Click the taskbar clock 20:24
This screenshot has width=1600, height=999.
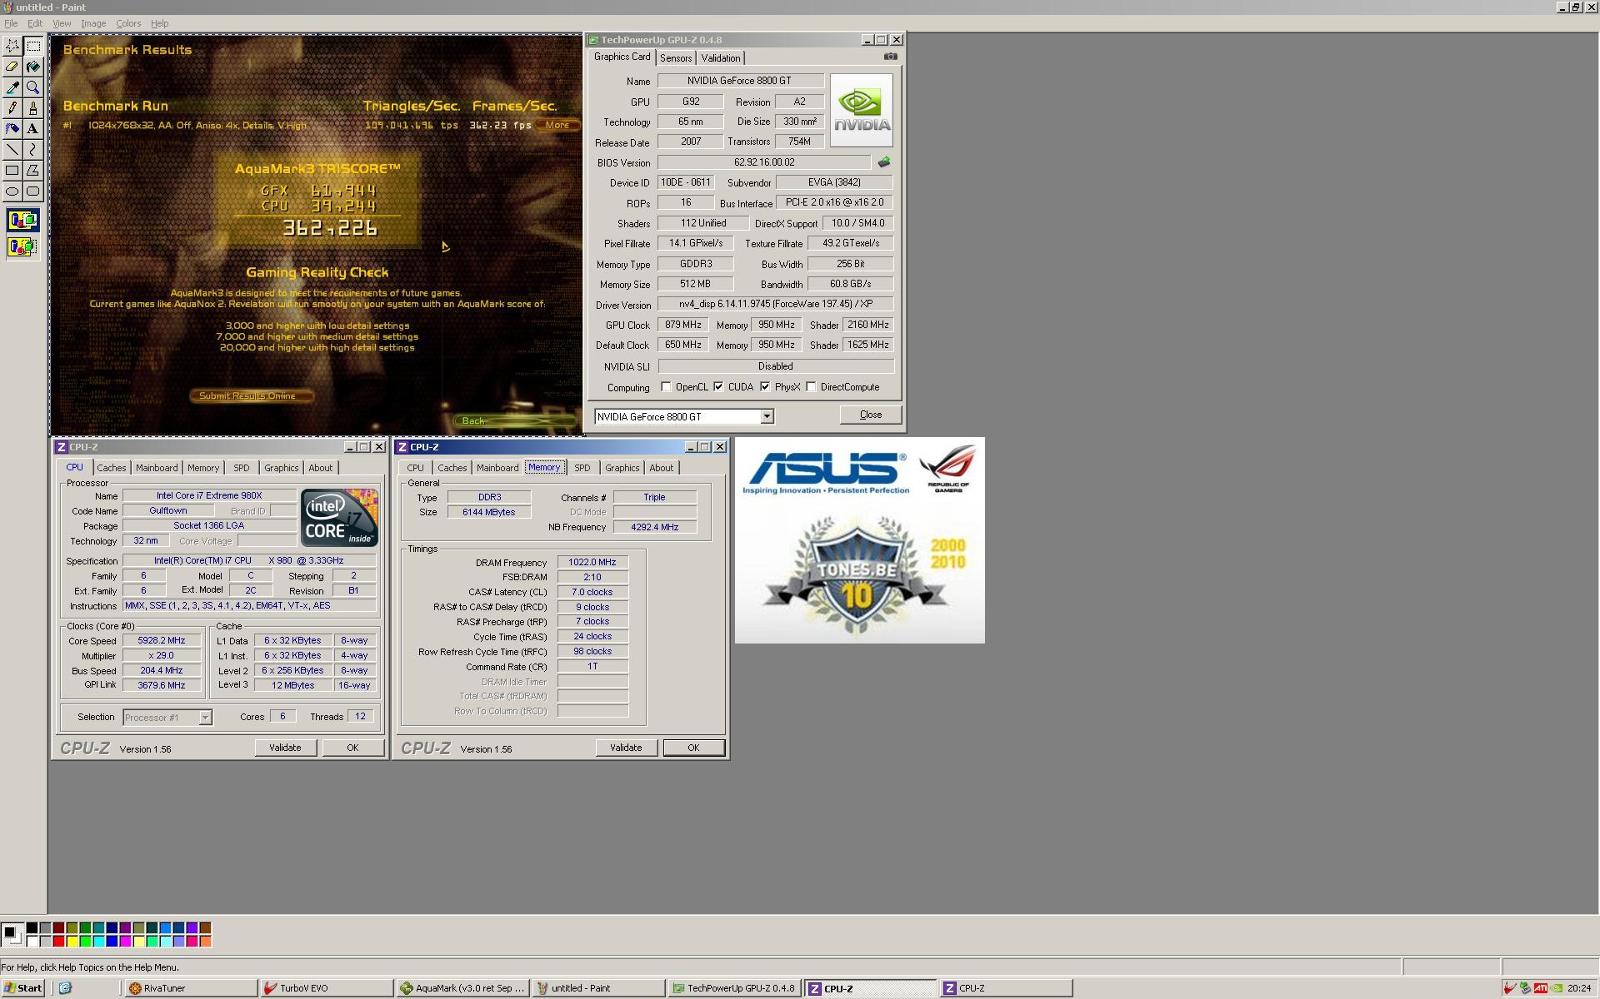[x=1579, y=988]
